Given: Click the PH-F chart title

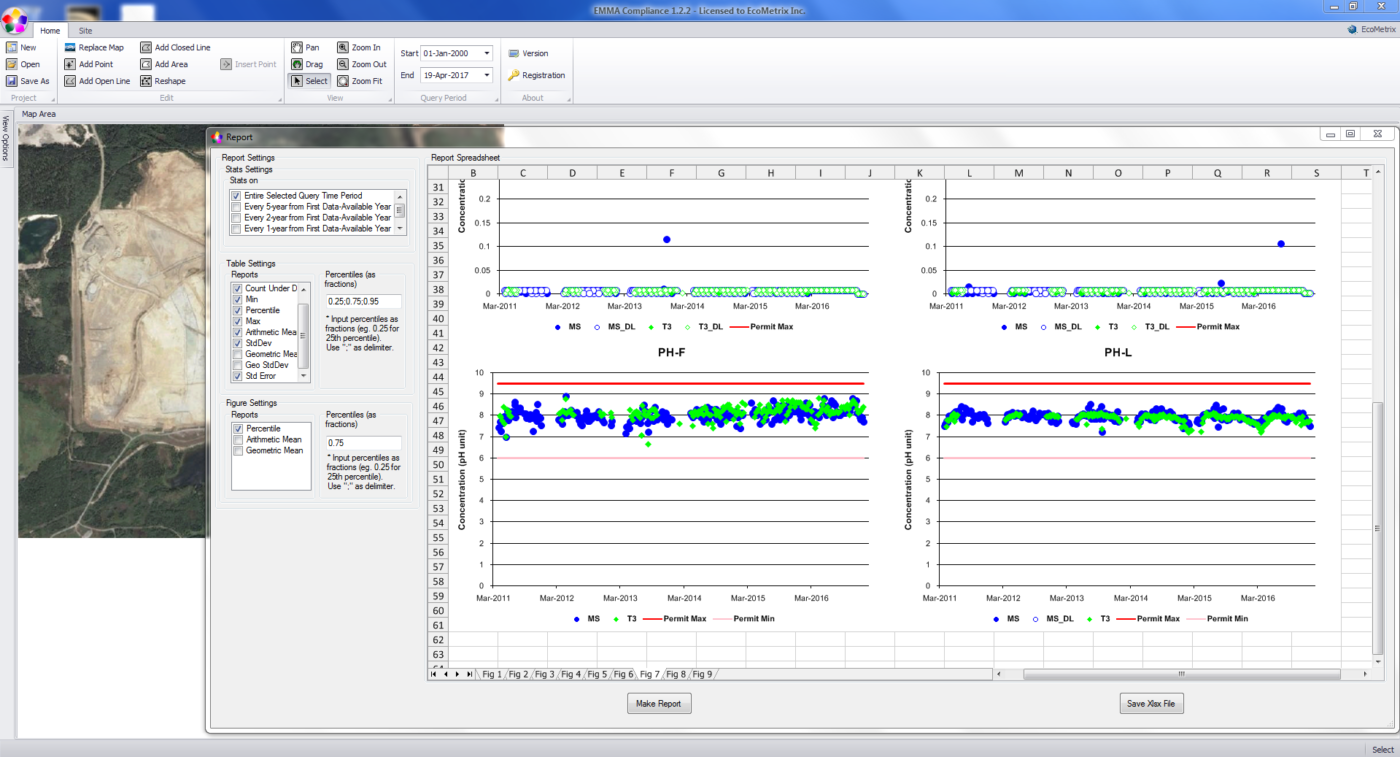Looking at the screenshot, I should click(671, 353).
